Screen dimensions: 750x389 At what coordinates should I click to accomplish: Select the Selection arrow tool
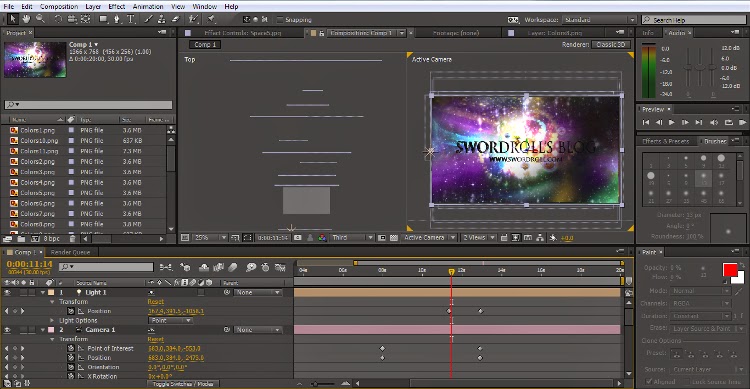(x=12, y=19)
